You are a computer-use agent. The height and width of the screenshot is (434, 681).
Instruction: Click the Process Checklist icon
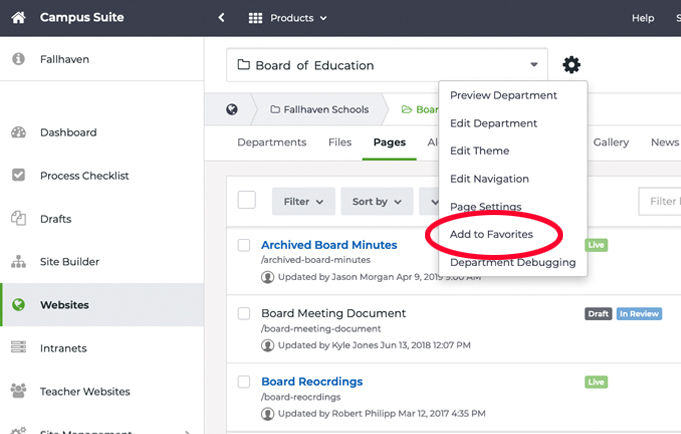point(18,175)
